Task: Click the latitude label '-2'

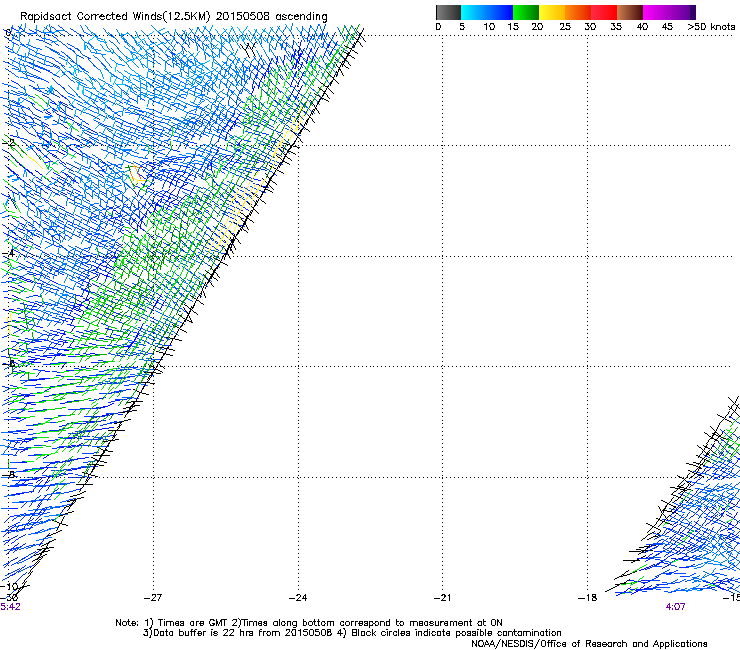Action: tap(9, 143)
